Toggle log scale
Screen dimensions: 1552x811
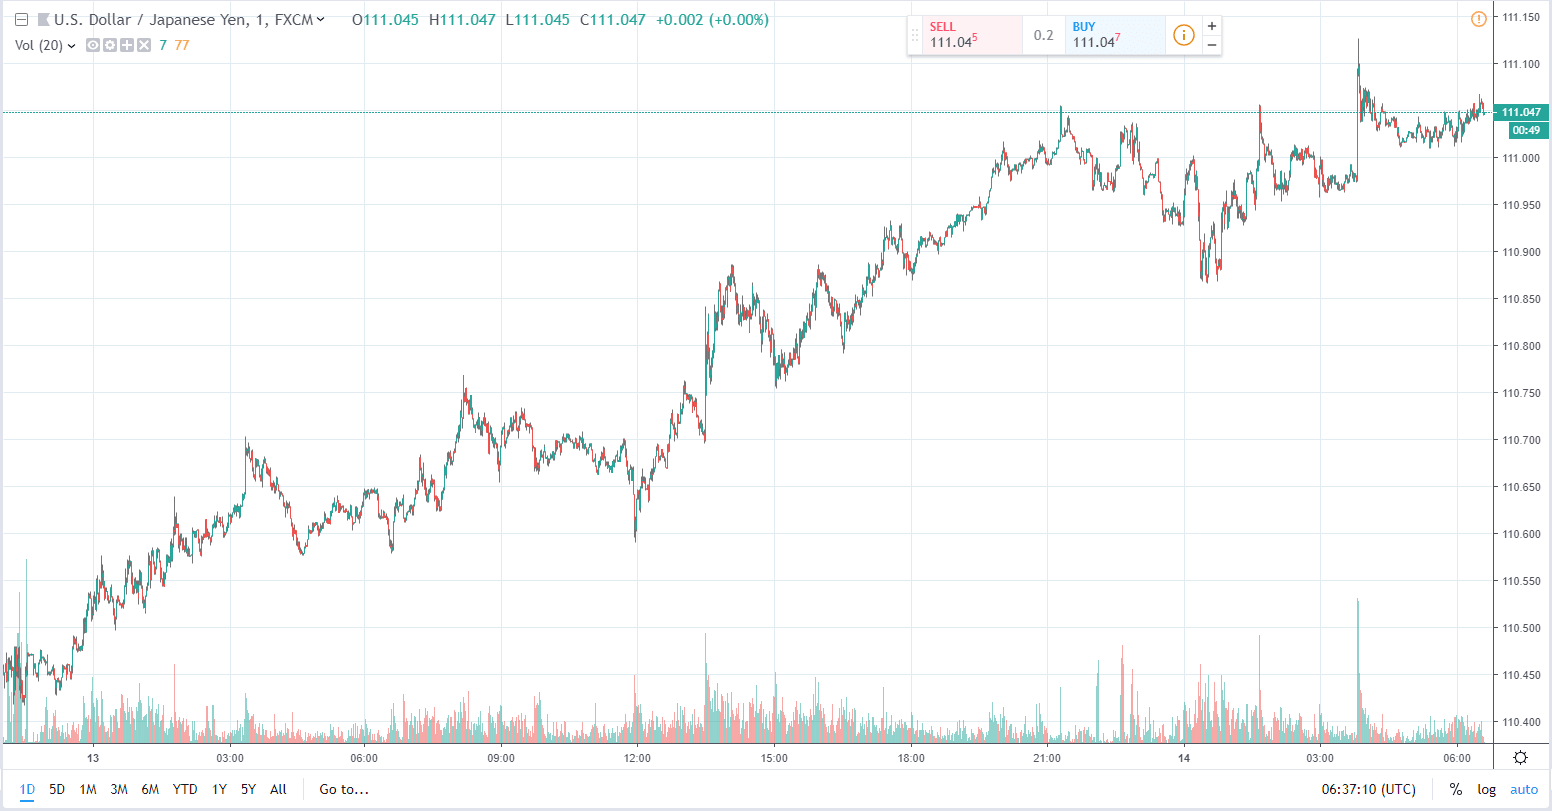[1487, 789]
